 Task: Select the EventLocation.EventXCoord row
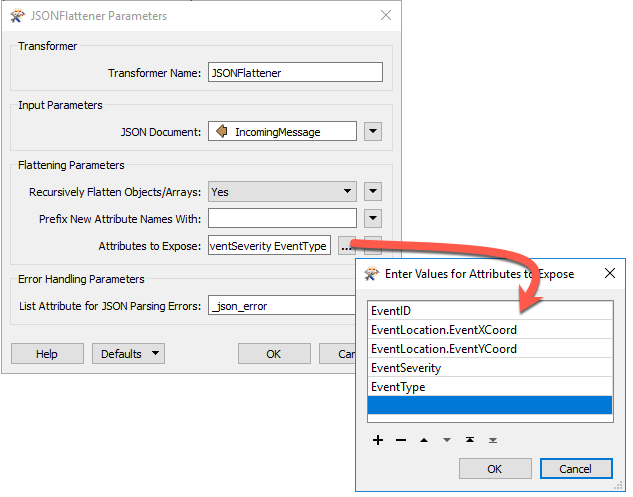click(x=490, y=329)
